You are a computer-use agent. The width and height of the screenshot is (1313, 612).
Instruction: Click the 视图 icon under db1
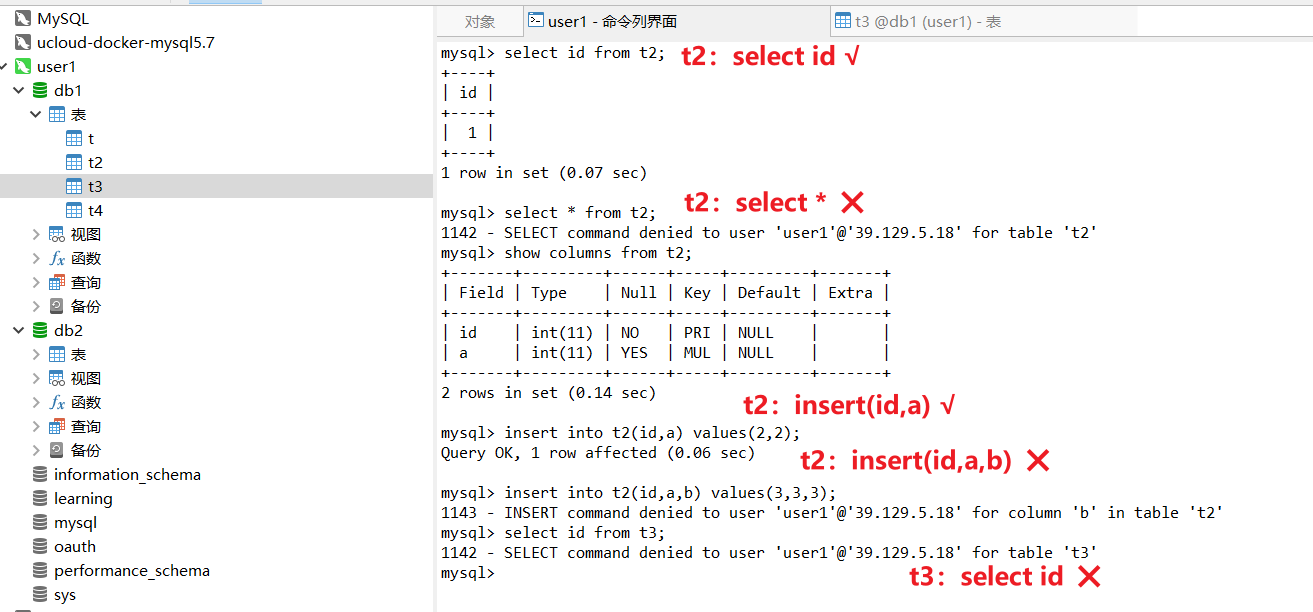pos(57,234)
